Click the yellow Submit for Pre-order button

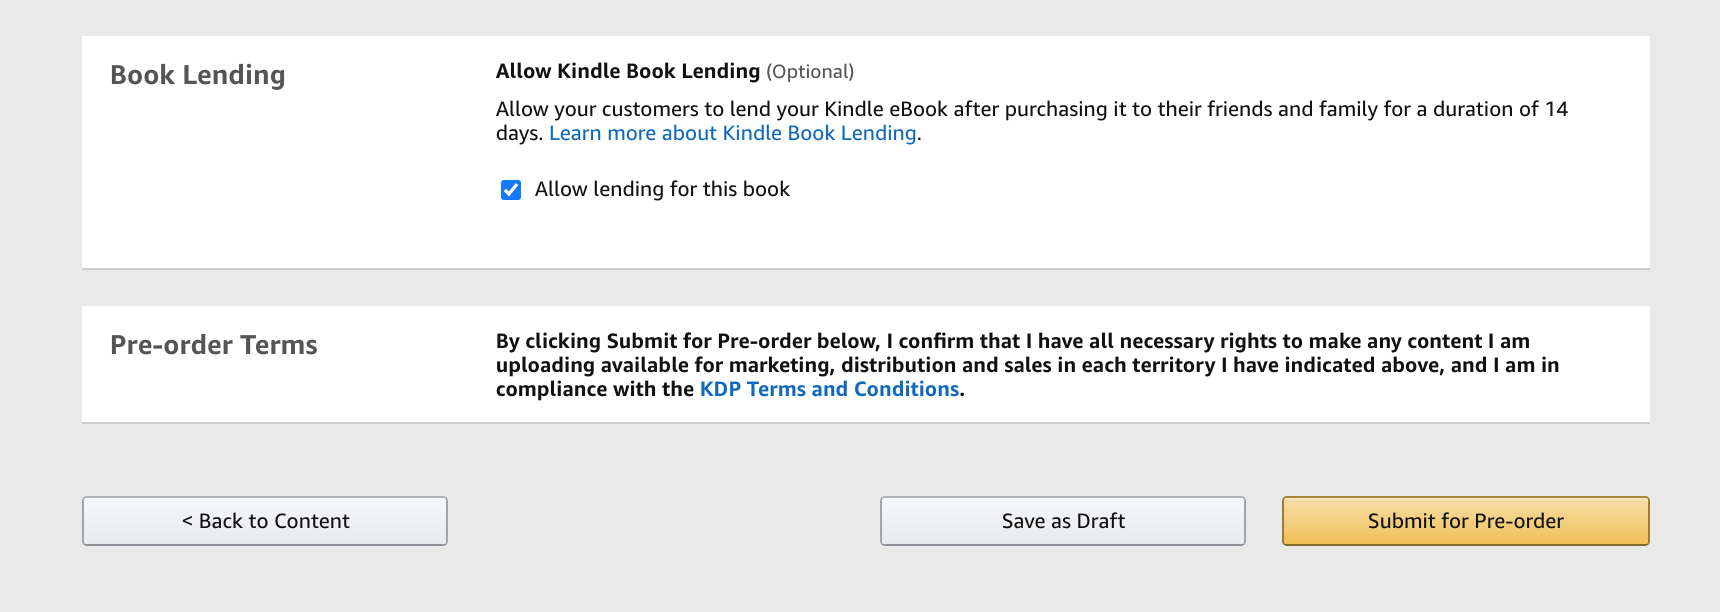coord(1466,521)
